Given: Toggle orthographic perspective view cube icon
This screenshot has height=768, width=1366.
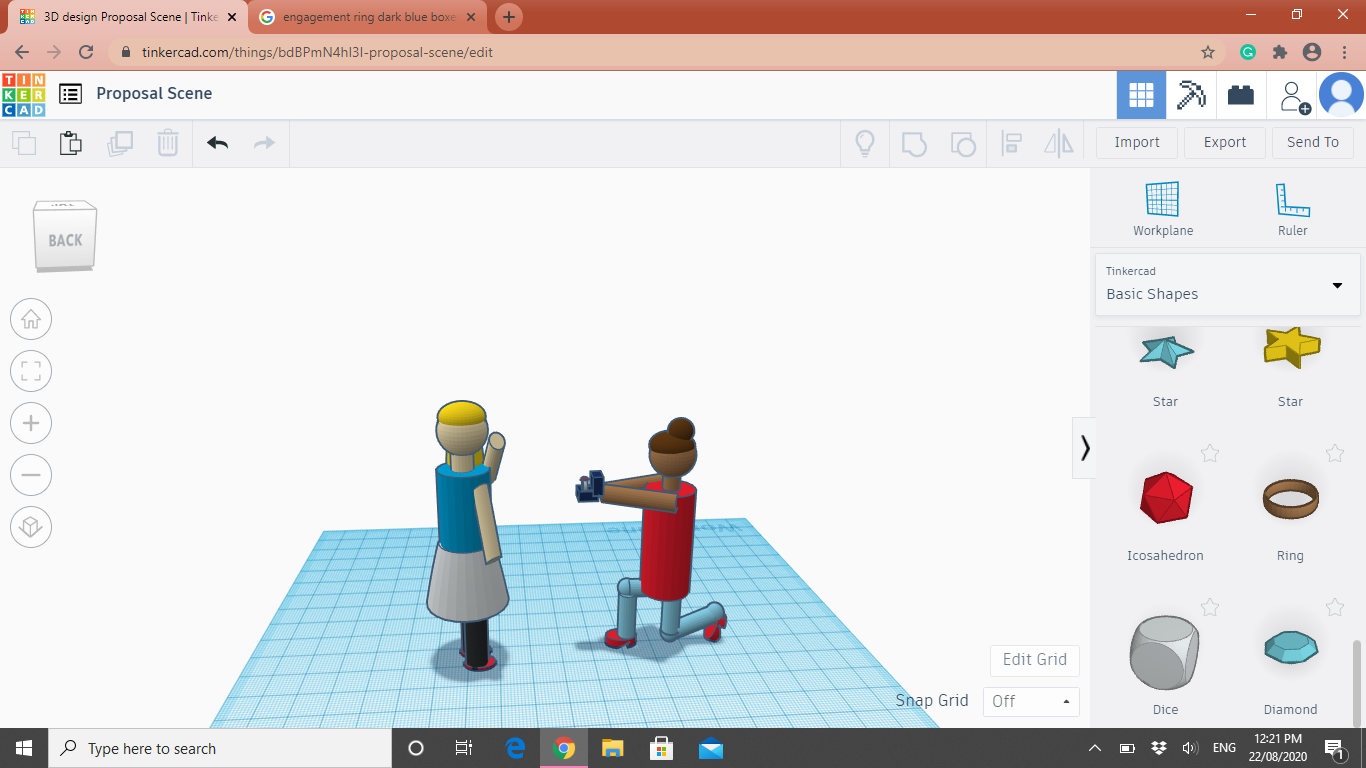Looking at the screenshot, I should (31, 527).
